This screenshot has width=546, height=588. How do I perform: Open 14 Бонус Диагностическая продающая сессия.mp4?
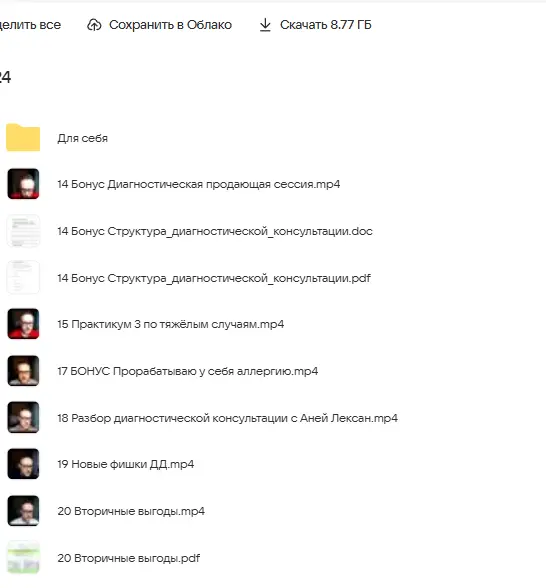199,184
